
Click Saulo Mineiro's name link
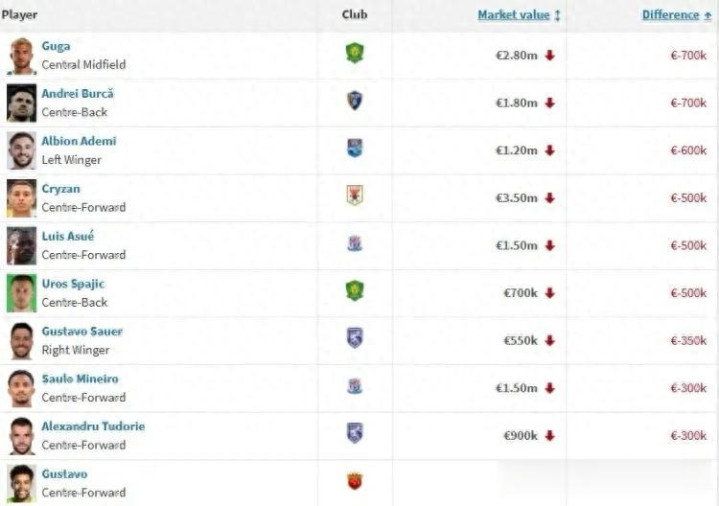coord(80,379)
